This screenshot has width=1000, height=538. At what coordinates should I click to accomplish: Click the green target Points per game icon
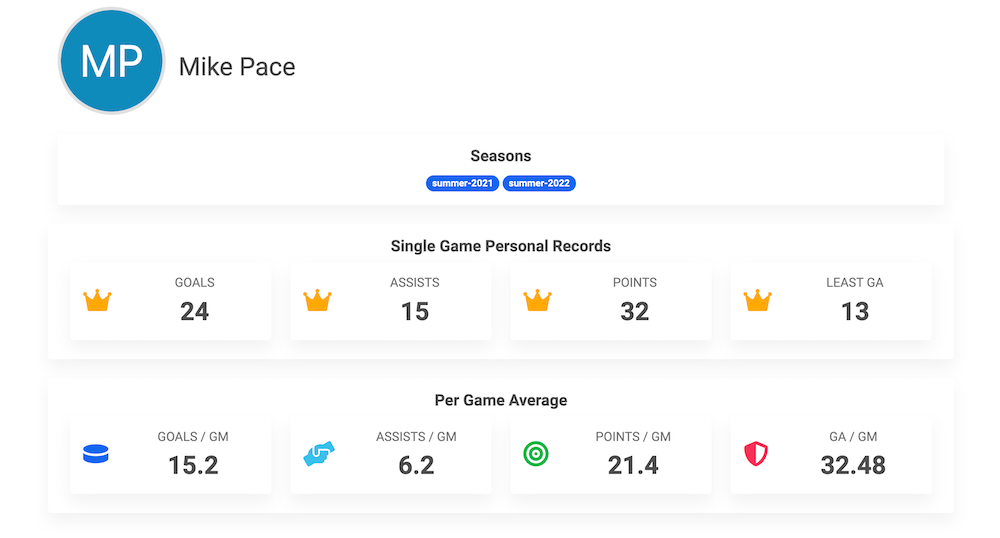point(537,454)
